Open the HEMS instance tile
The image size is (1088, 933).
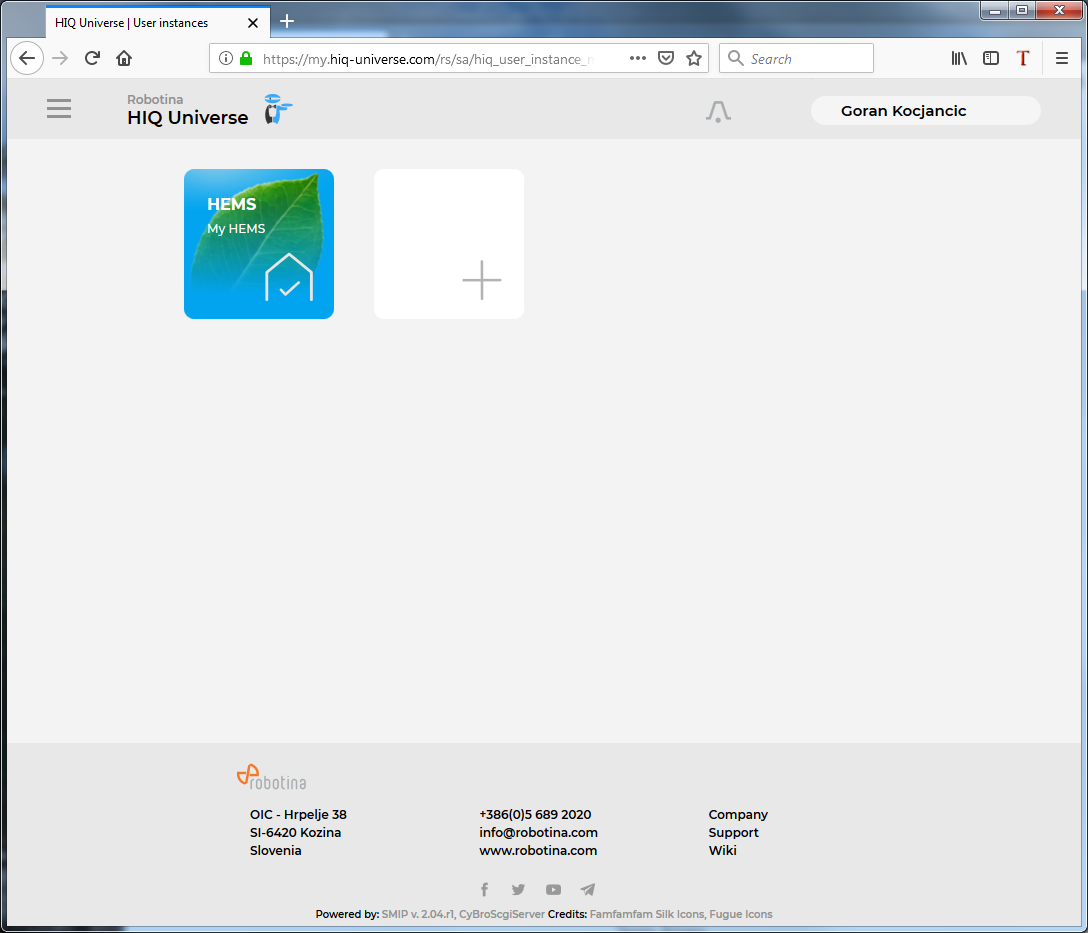click(x=259, y=244)
